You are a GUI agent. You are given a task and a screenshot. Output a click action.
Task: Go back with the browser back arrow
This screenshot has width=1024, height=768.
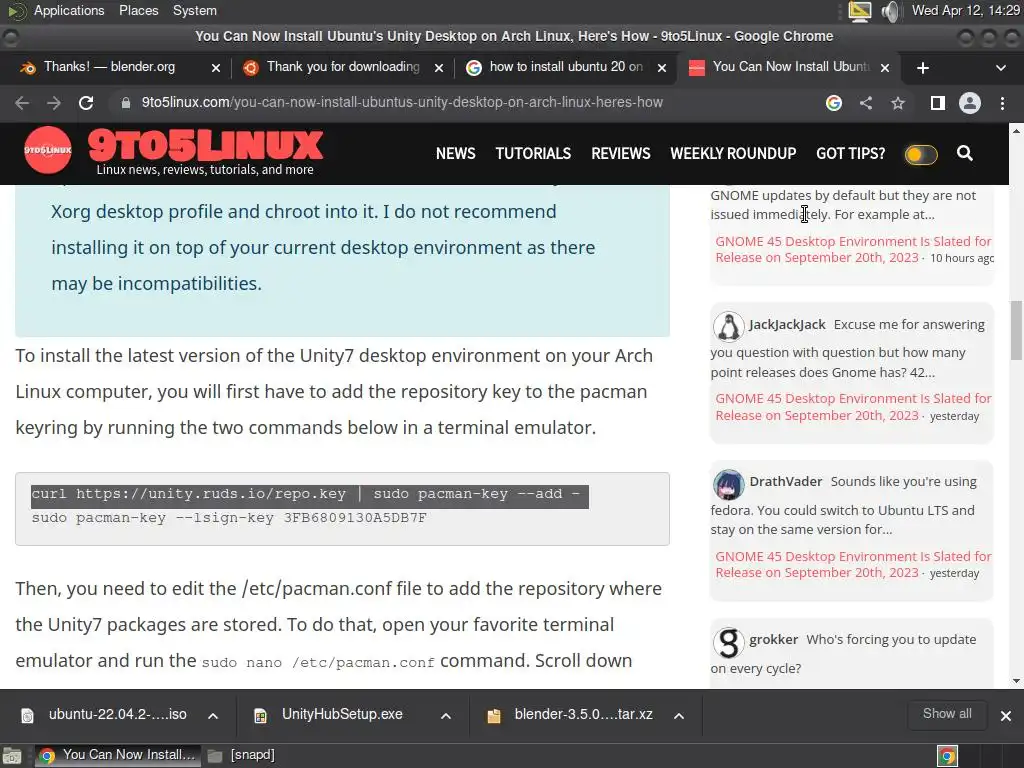coord(22,103)
